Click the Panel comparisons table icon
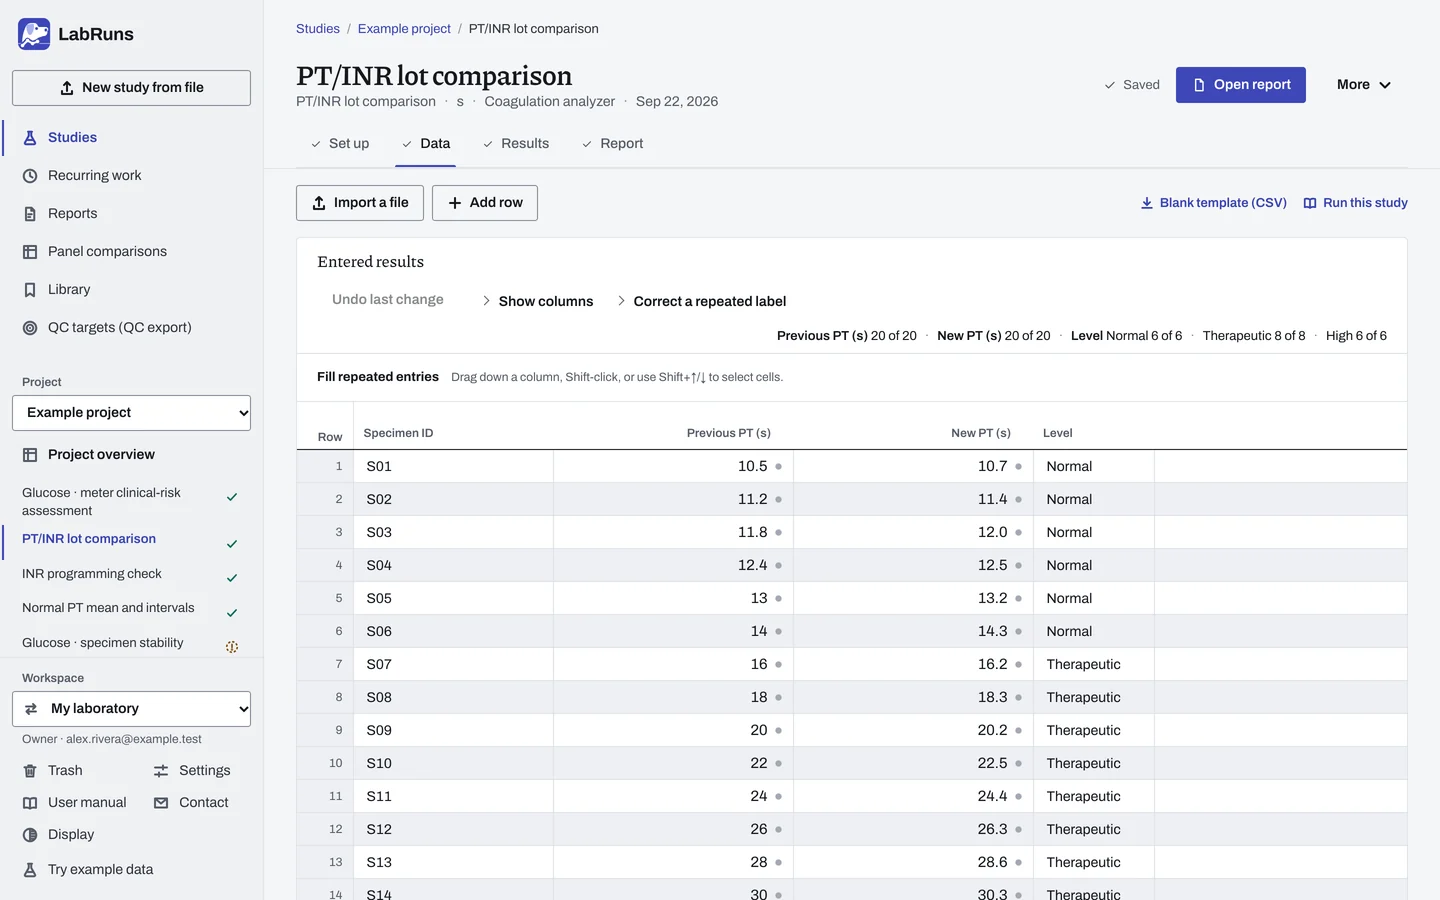The height and width of the screenshot is (900, 1440). pos(30,252)
